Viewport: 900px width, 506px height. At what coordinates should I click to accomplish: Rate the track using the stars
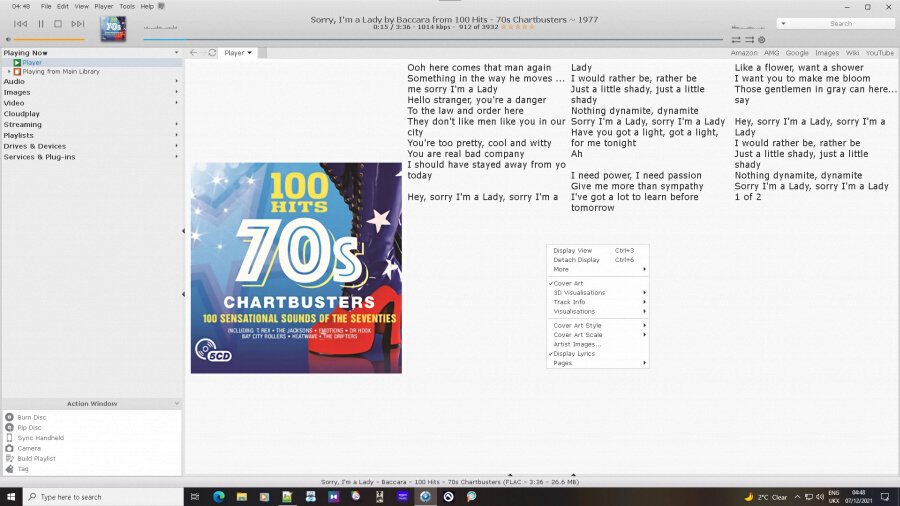click(518, 27)
